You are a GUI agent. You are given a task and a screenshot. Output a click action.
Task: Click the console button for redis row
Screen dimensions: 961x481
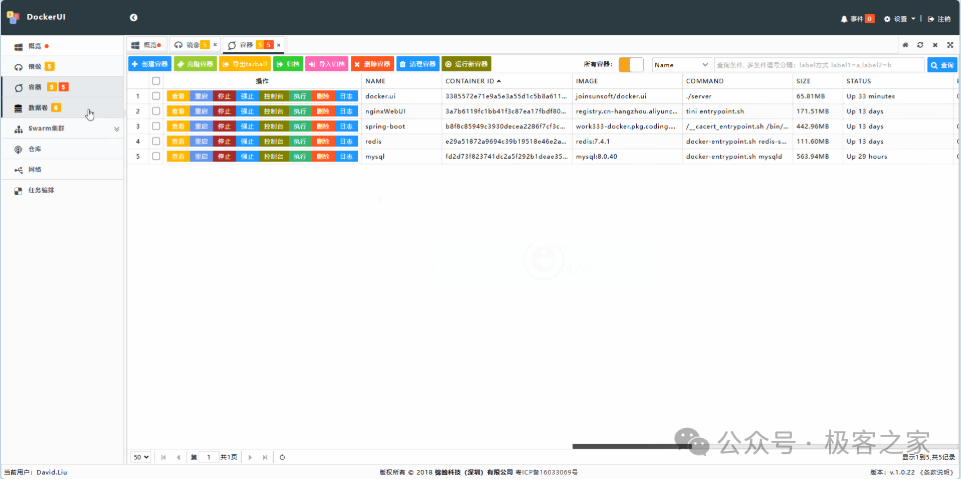pyautogui.click(x=273, y=141)
